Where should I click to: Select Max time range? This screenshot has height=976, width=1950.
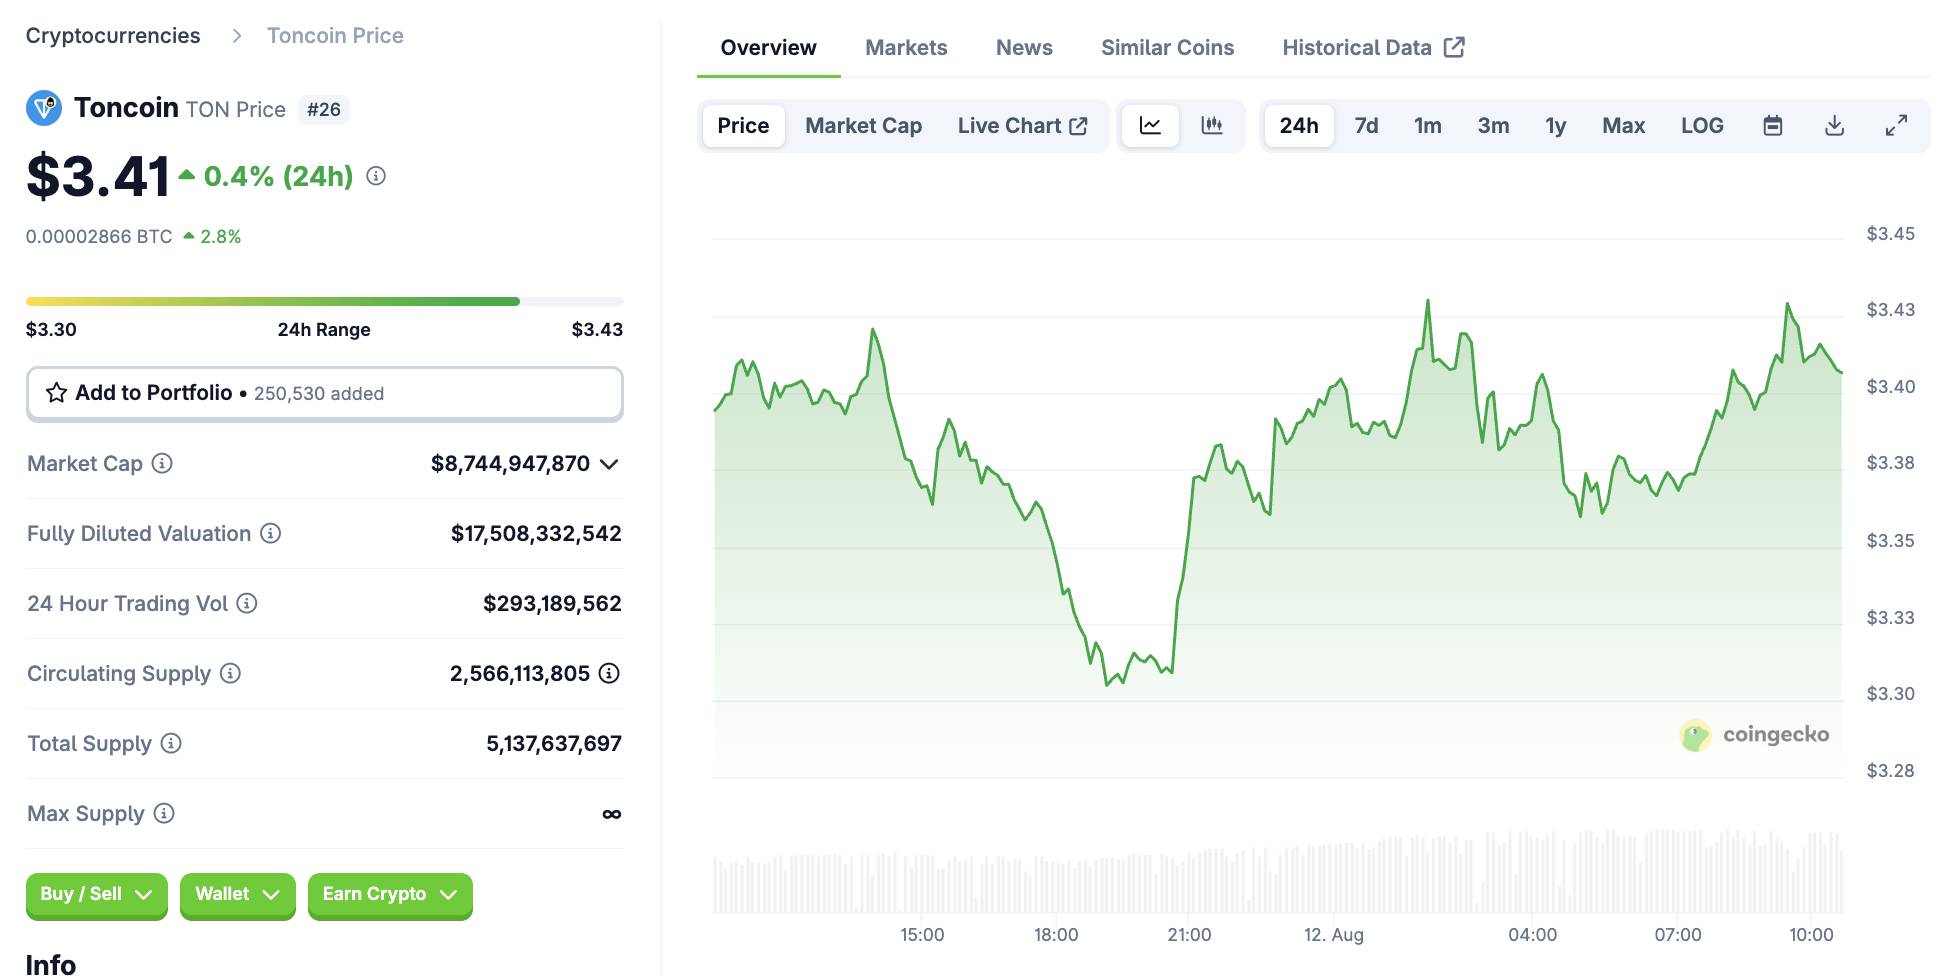(x=1623, y=126)
